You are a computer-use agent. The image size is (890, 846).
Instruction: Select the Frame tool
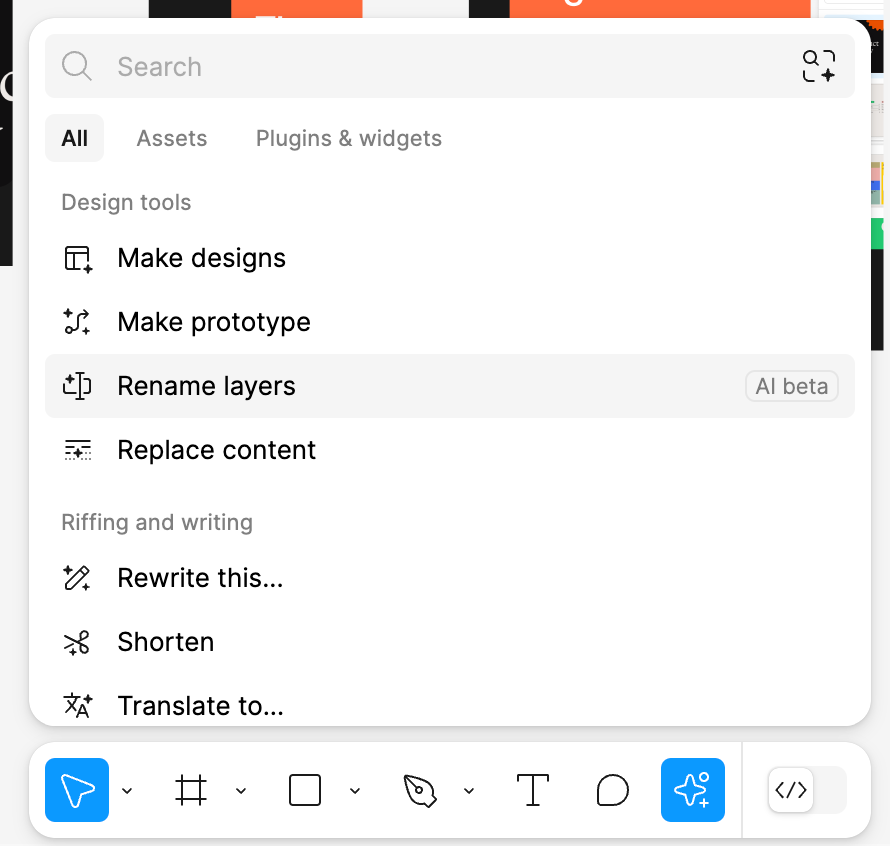[191, 790]
